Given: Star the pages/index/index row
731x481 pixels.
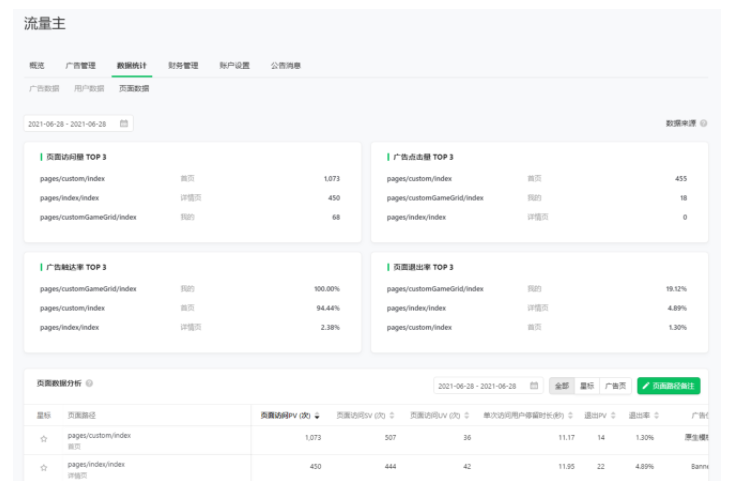Looking at the screenshot, I should 43,467.
